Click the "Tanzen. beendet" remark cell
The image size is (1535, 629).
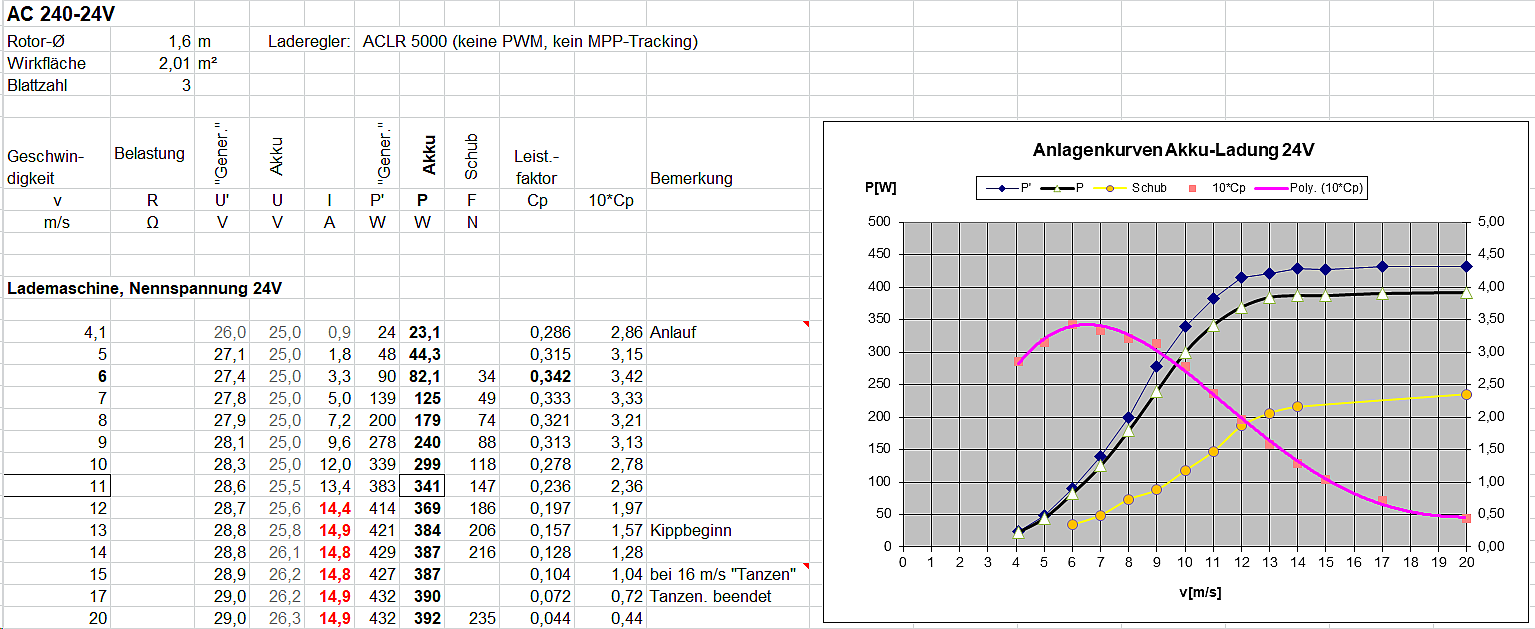[x=710, y=596]
